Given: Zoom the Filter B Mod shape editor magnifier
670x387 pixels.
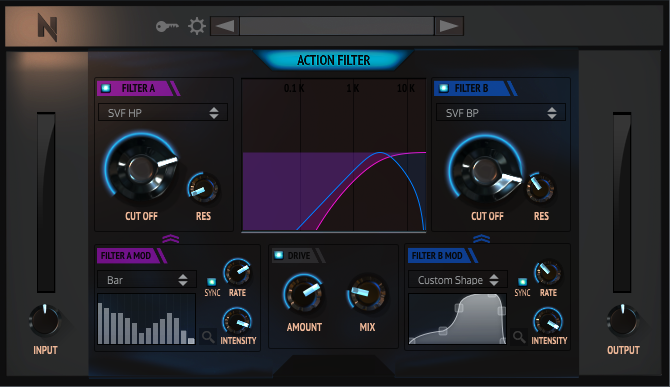Looking at the screenshot, I should (519, 337).
